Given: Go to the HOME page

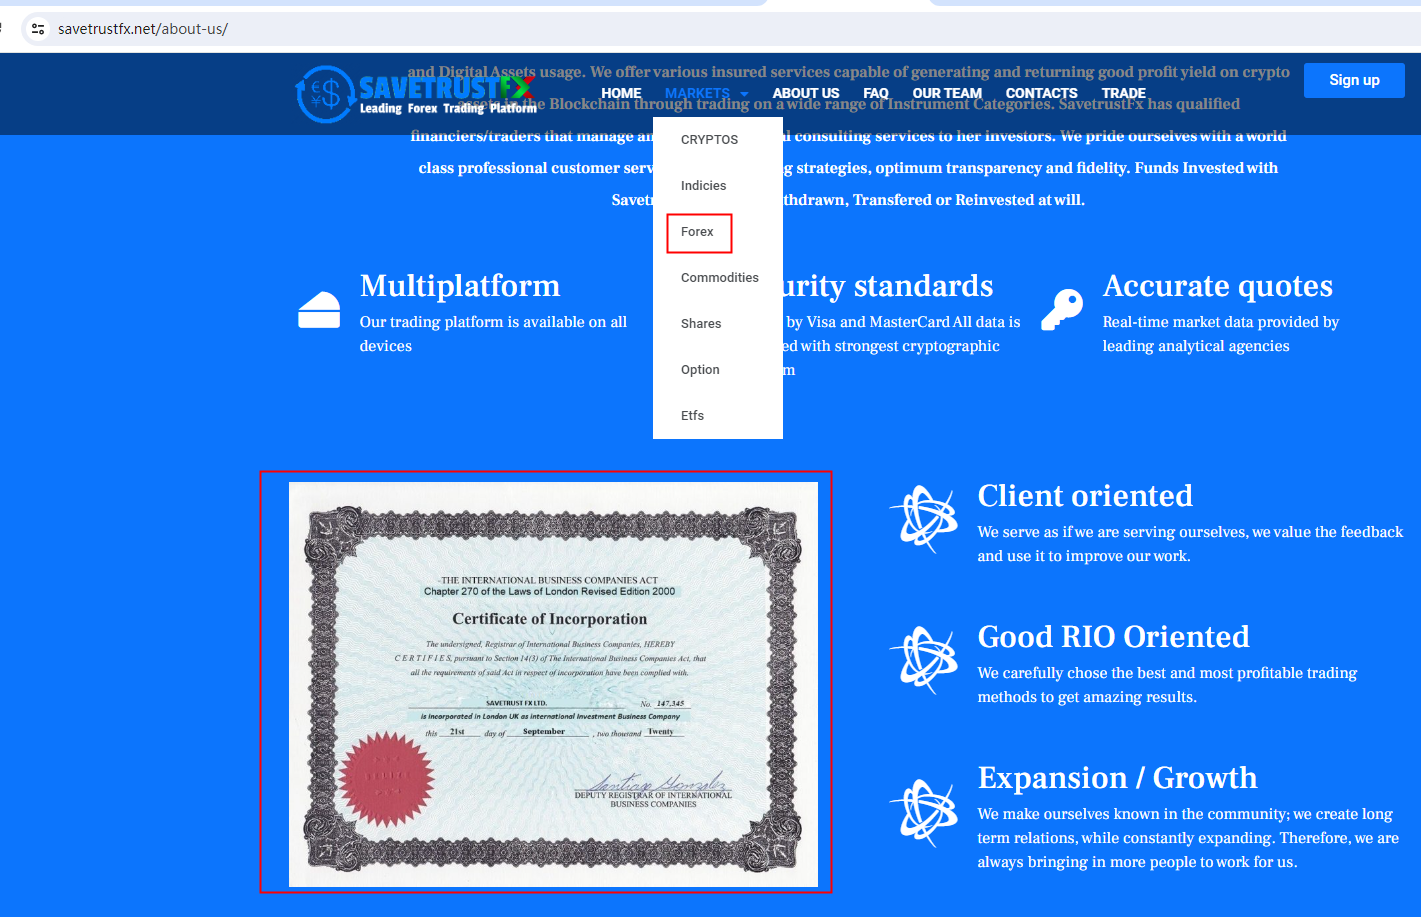Looking at the screenshot, I should tap(621, 93).
